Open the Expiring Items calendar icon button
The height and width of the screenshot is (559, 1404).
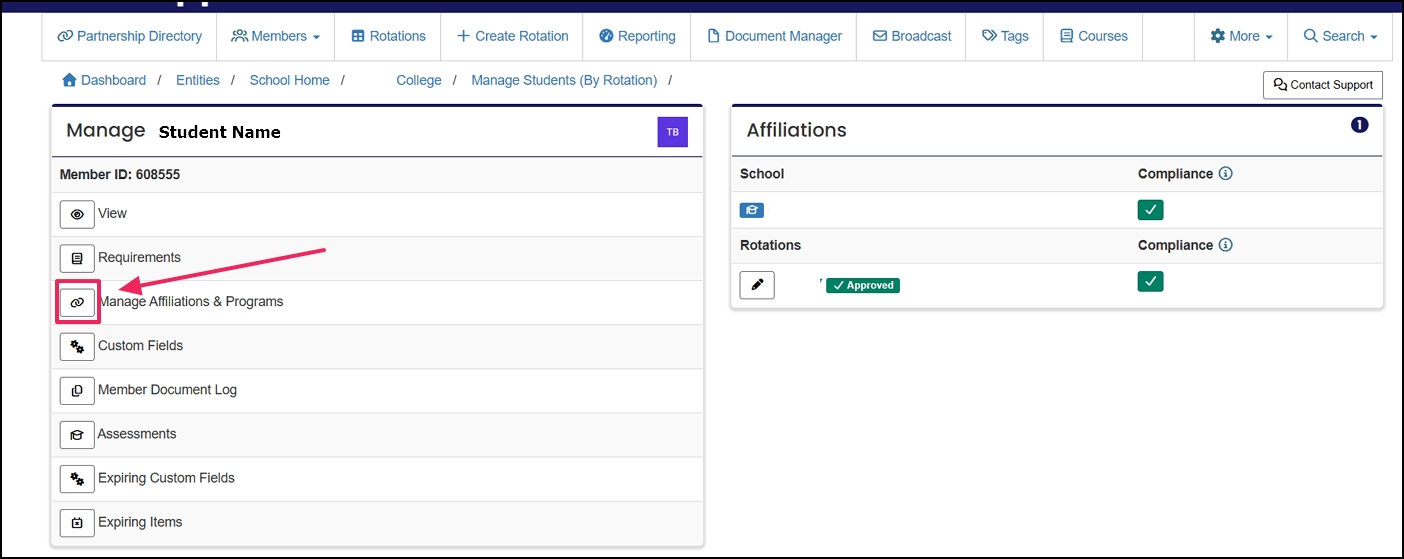(x=77, y=522)
